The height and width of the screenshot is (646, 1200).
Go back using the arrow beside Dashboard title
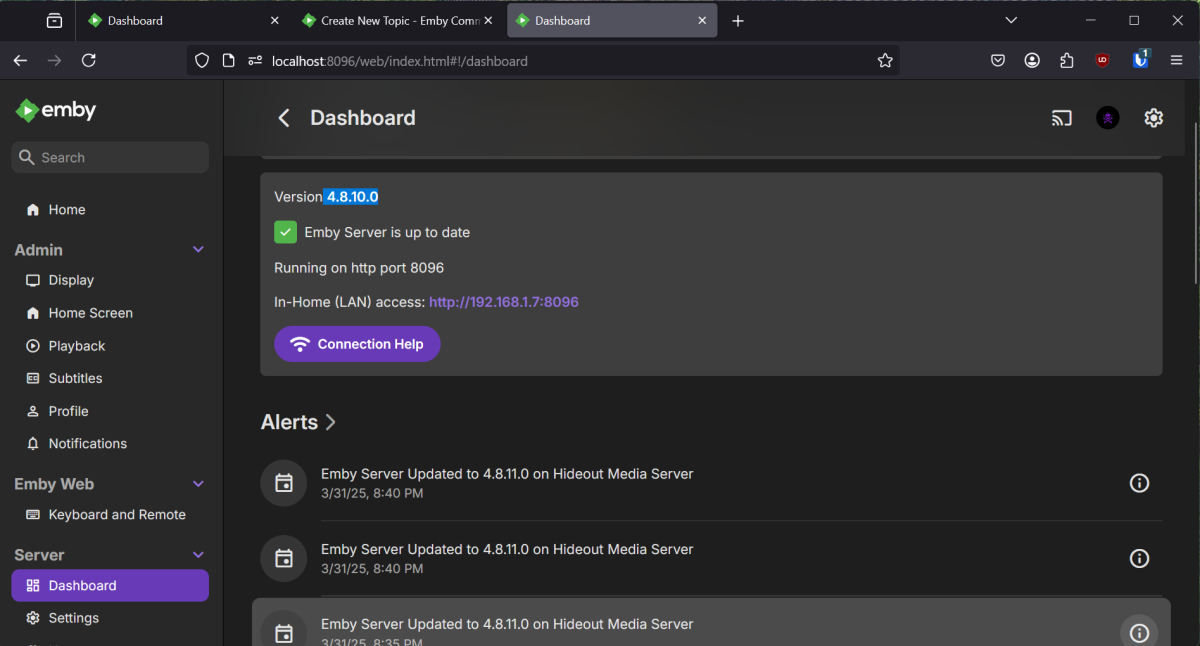coord(284,118)
